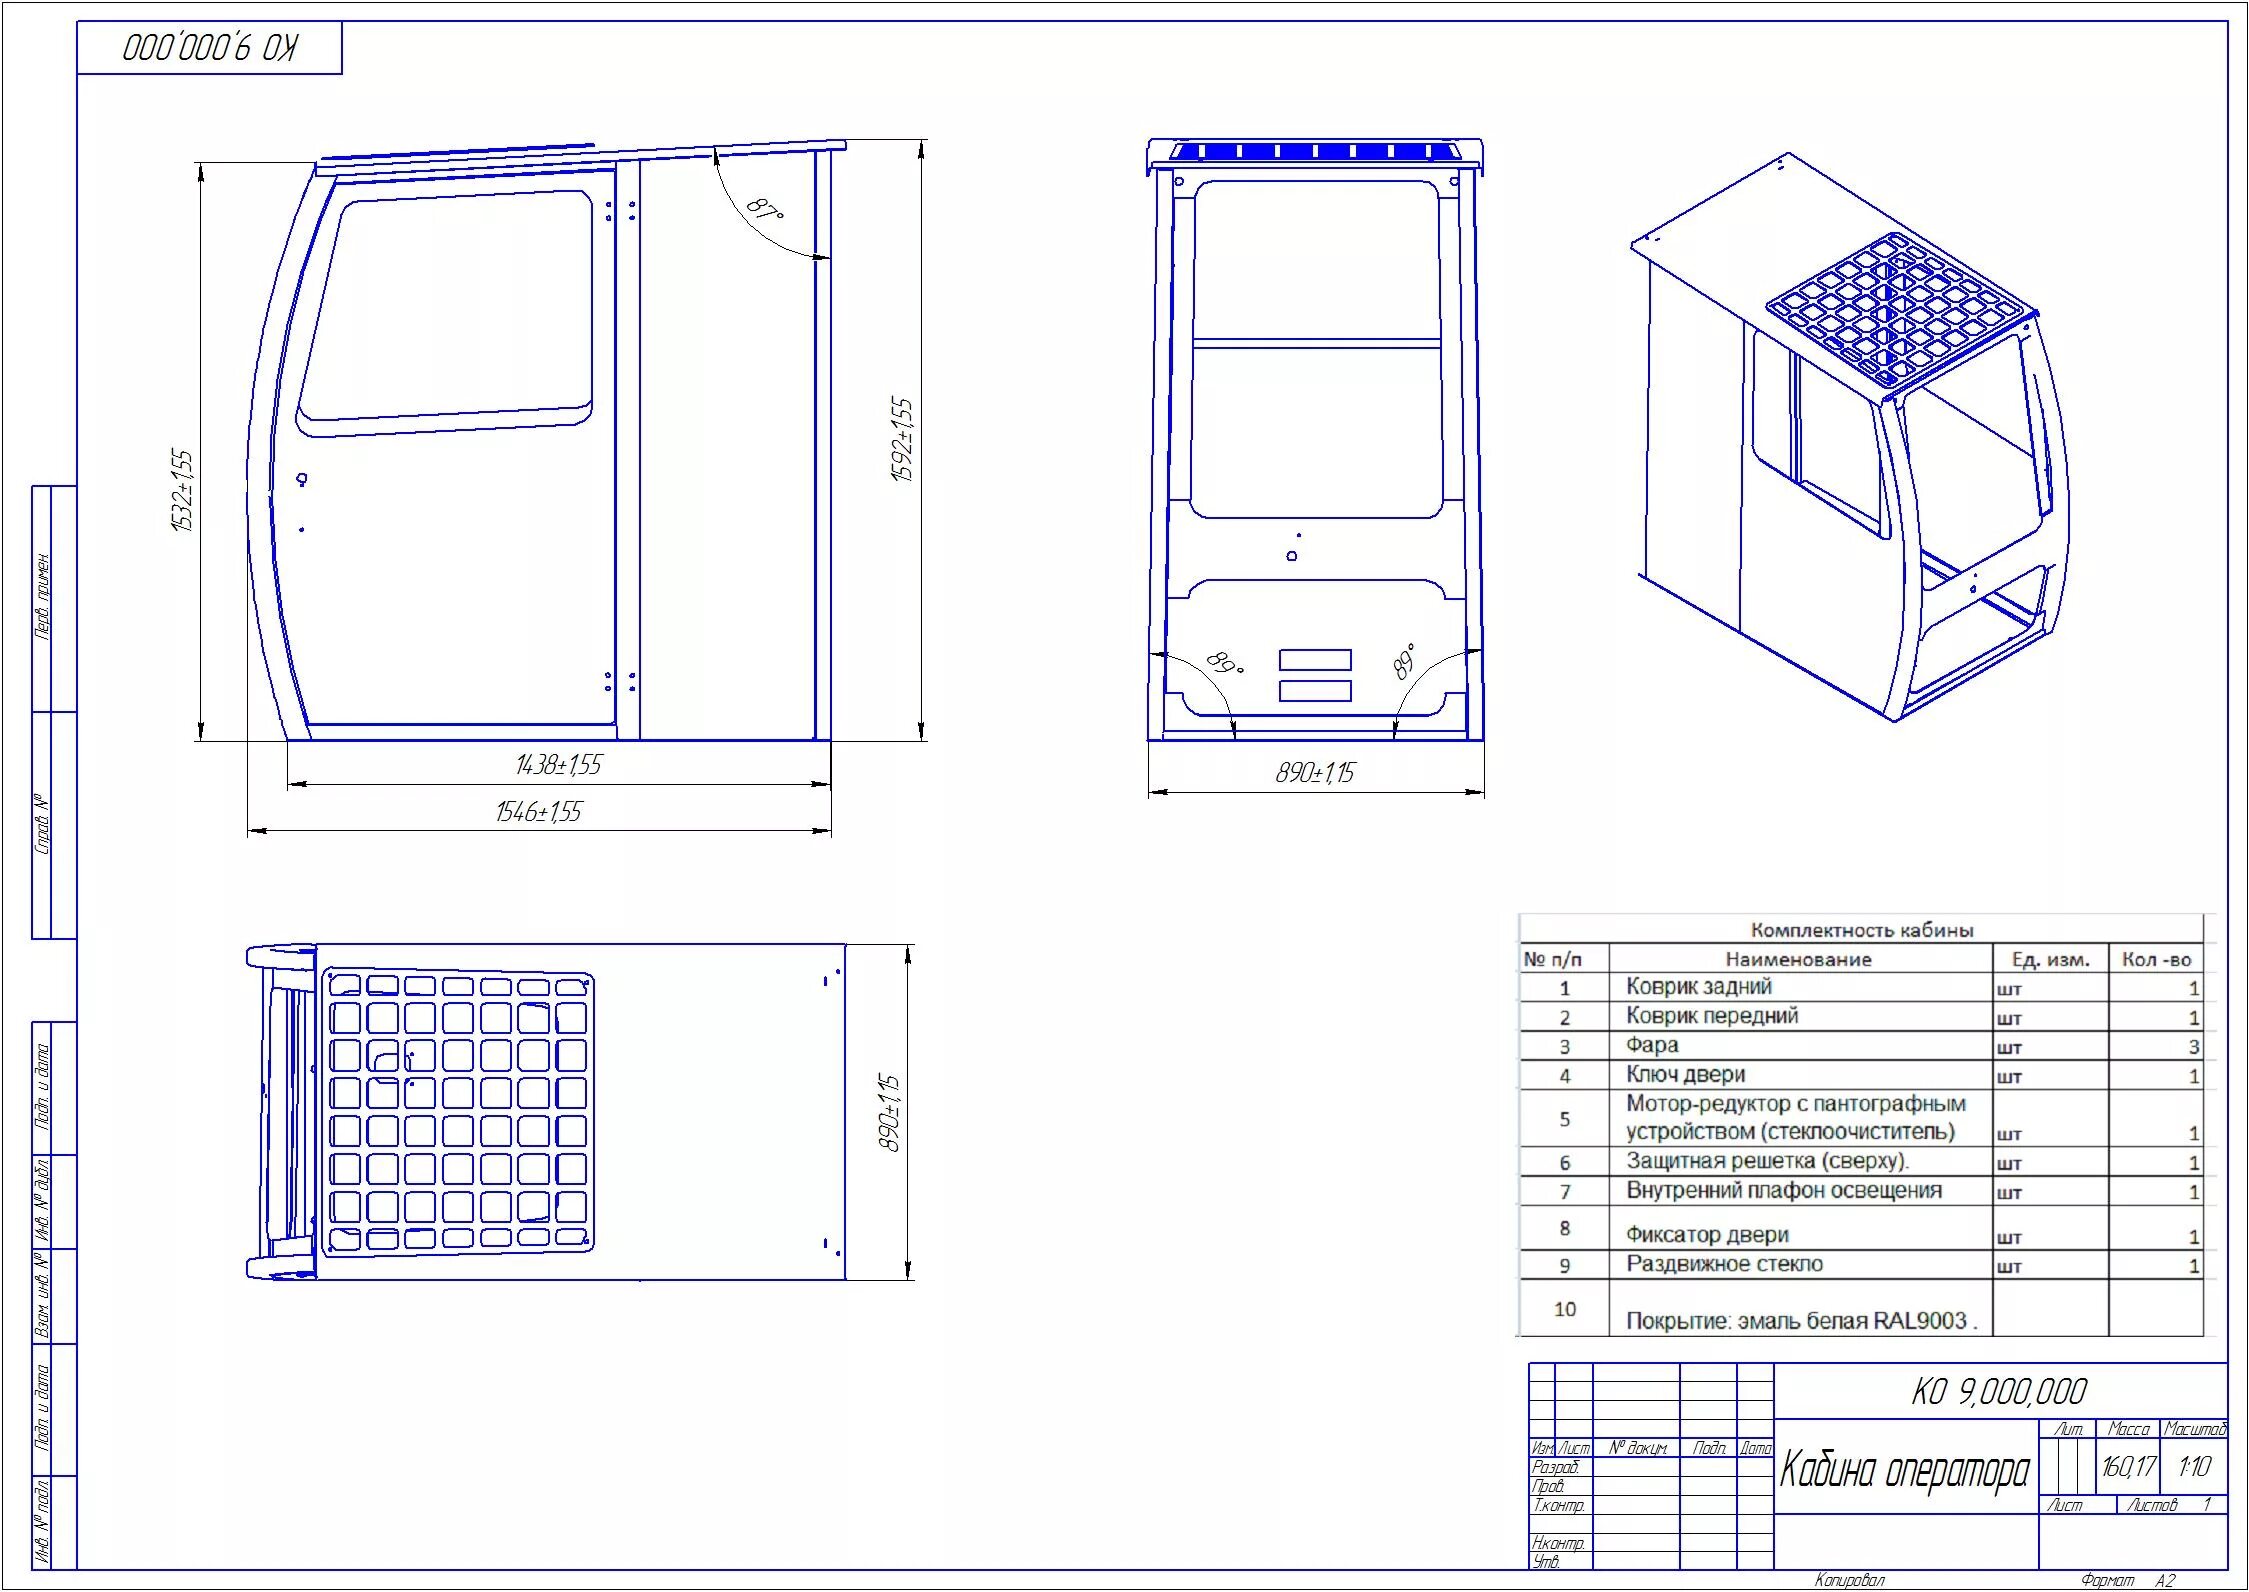Click 'Защитная решетка (сверху)' table entry

point(1767,1162)
